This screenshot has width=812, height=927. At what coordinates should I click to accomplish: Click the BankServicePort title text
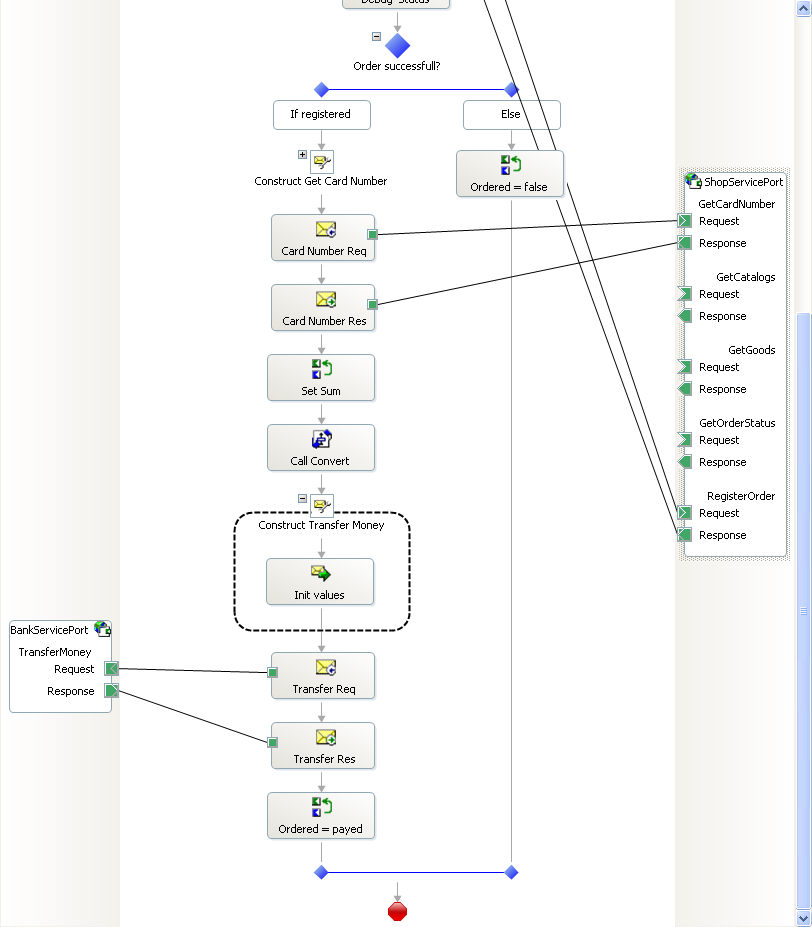(x=49, y=630)
